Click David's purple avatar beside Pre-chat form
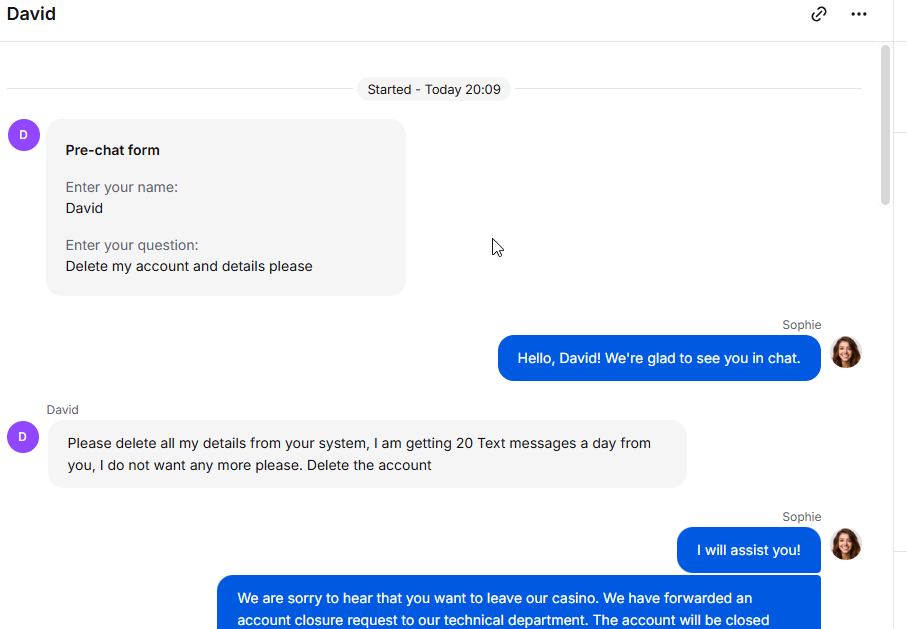The width and height of the screenshot is (907, 629). (24, 135)
